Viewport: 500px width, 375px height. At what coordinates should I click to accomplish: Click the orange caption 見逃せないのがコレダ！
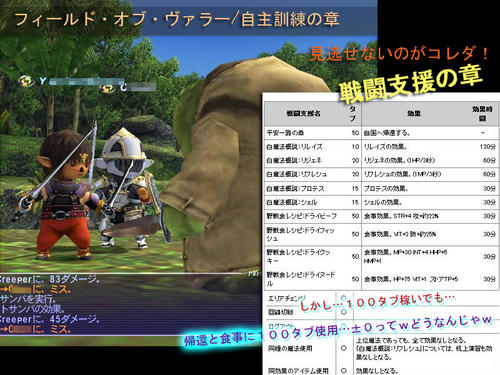[399, 53]
